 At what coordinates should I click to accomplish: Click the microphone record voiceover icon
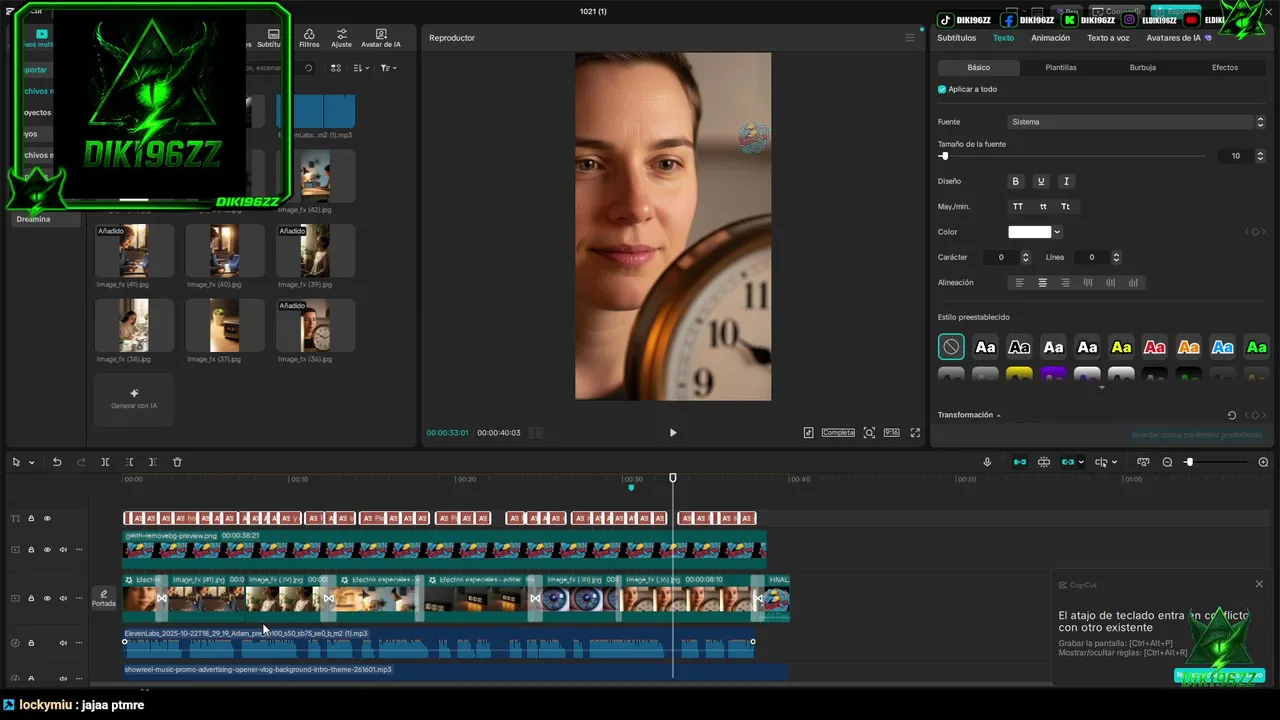coord(987,462)
